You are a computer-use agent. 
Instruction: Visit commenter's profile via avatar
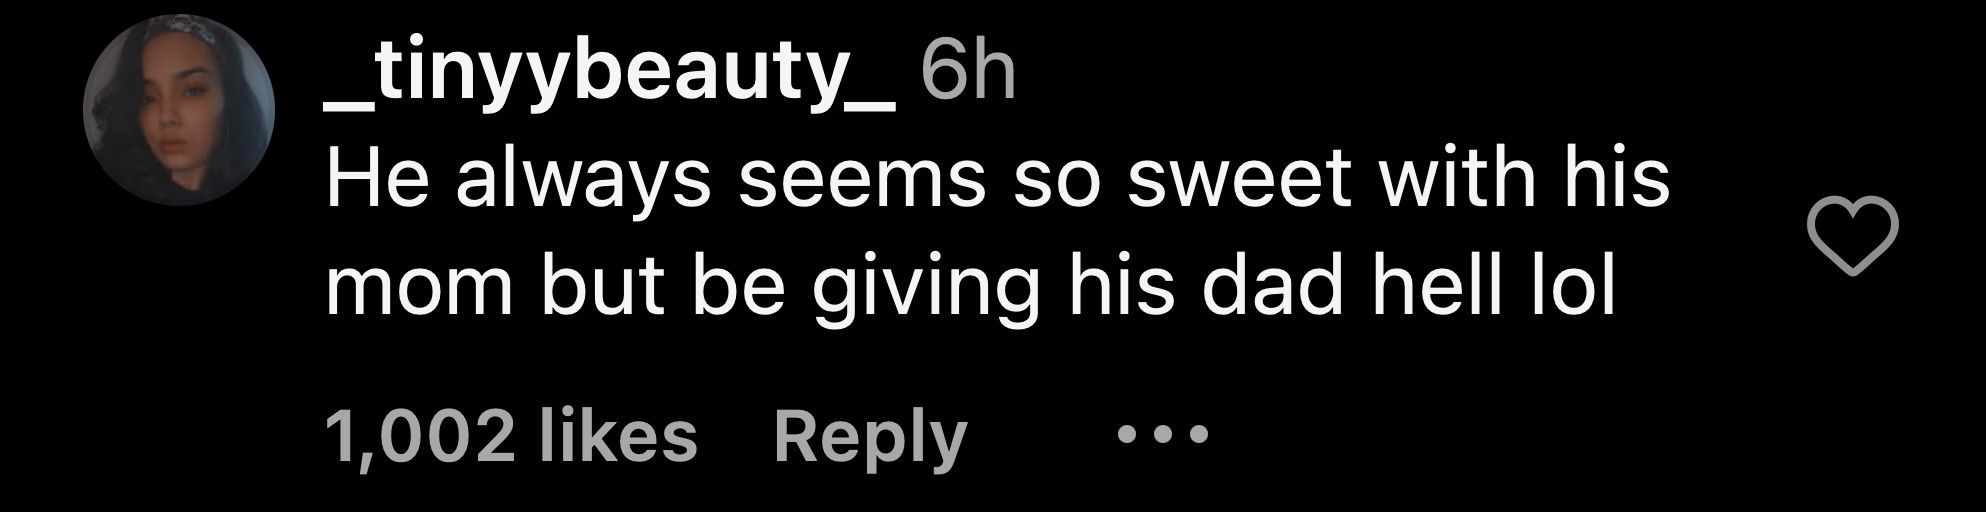(x=179, y=111)
